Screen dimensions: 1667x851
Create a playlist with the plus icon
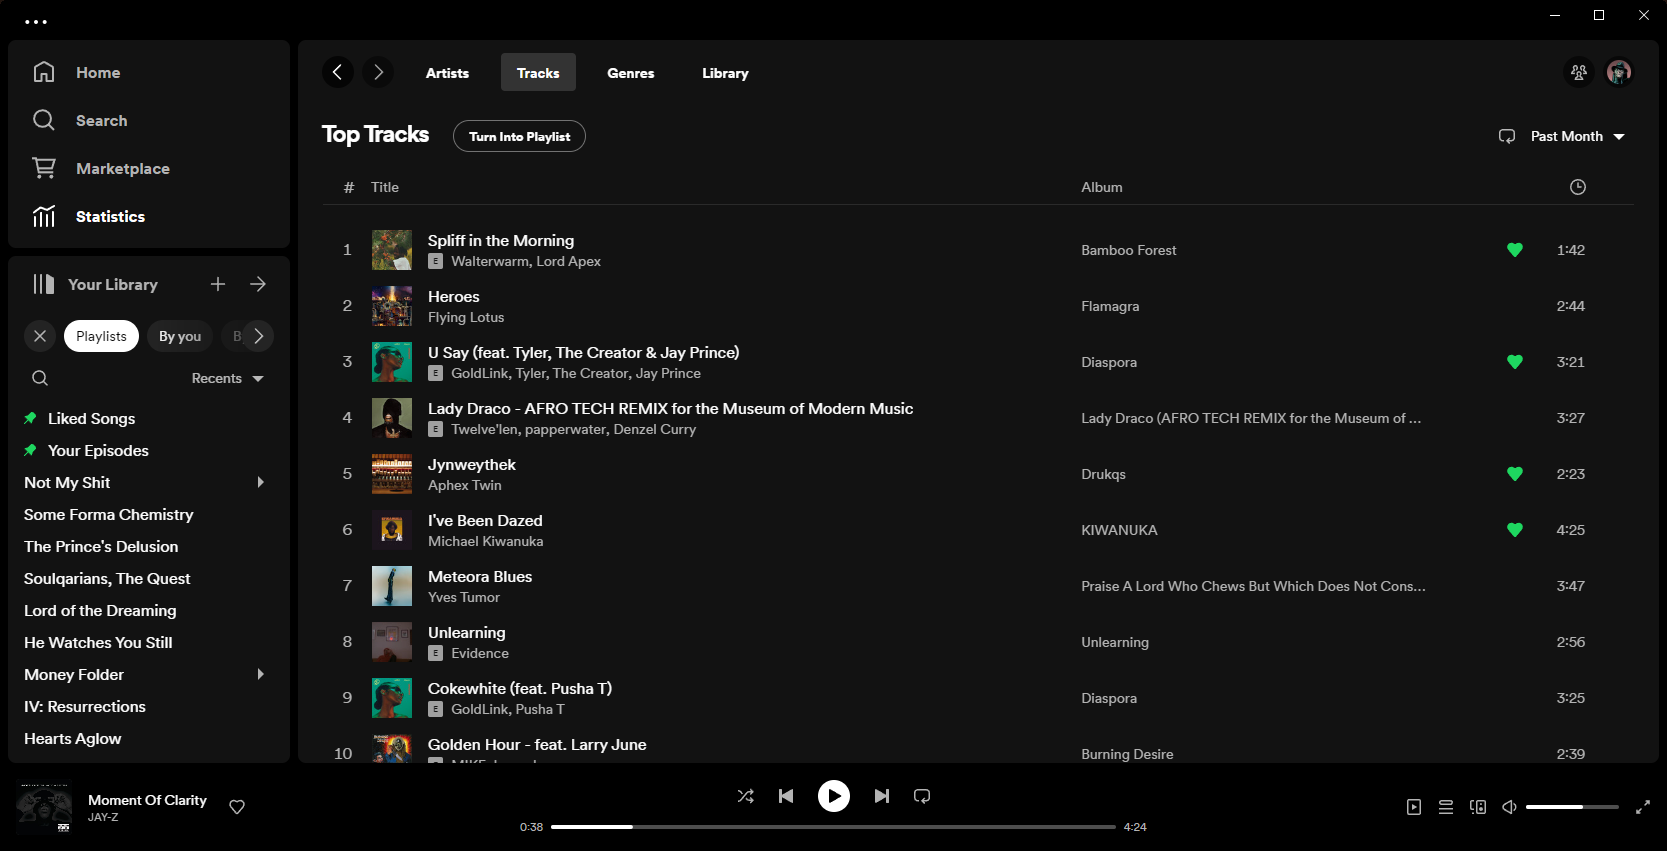[218, 284]
